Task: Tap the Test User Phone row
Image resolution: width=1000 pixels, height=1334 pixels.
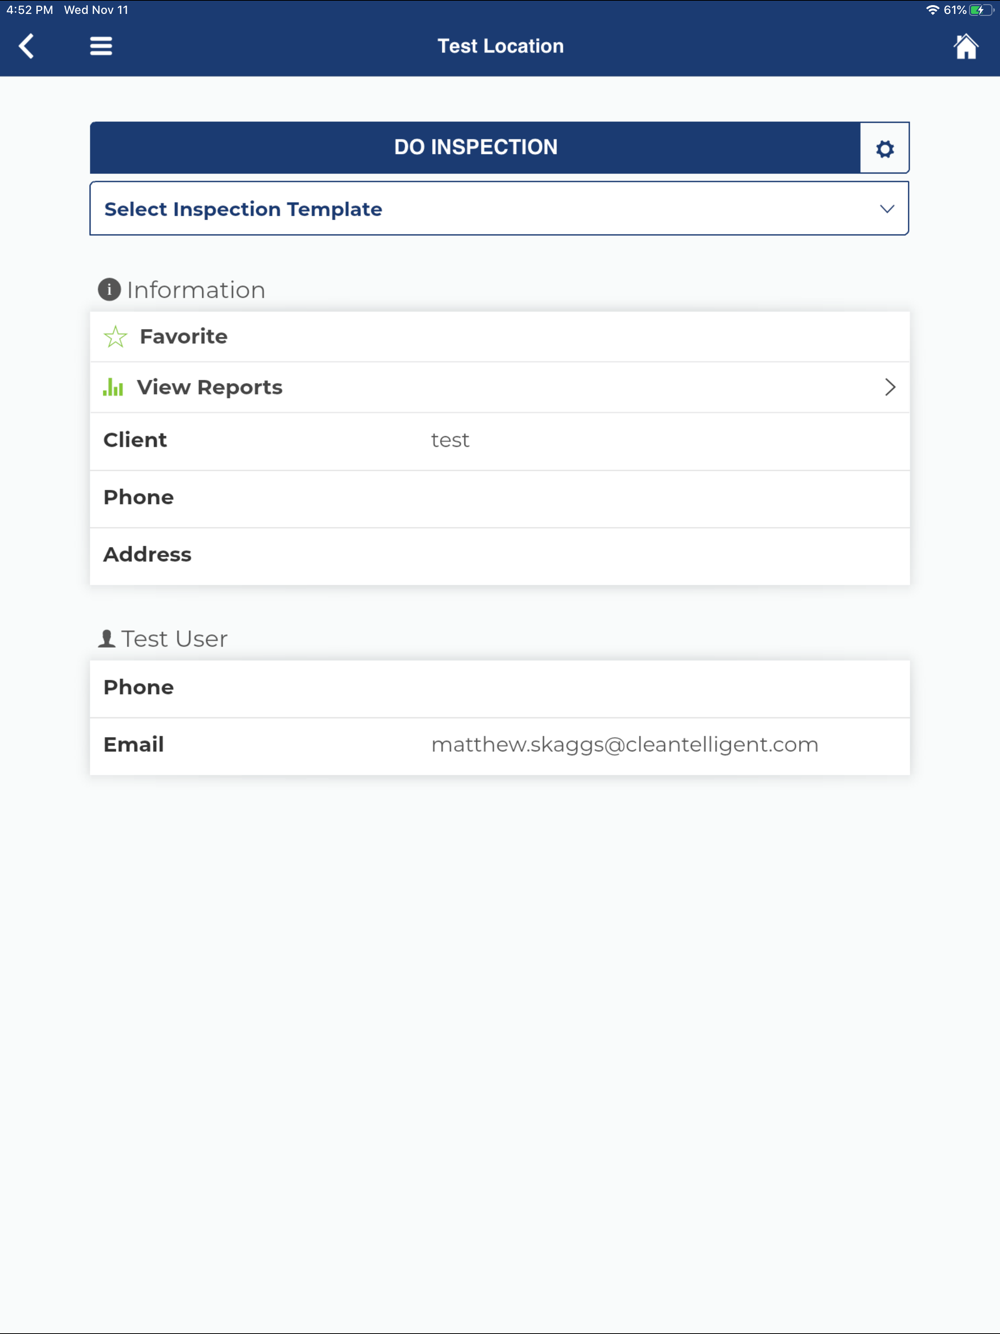Action: click(x=500, y=688)
